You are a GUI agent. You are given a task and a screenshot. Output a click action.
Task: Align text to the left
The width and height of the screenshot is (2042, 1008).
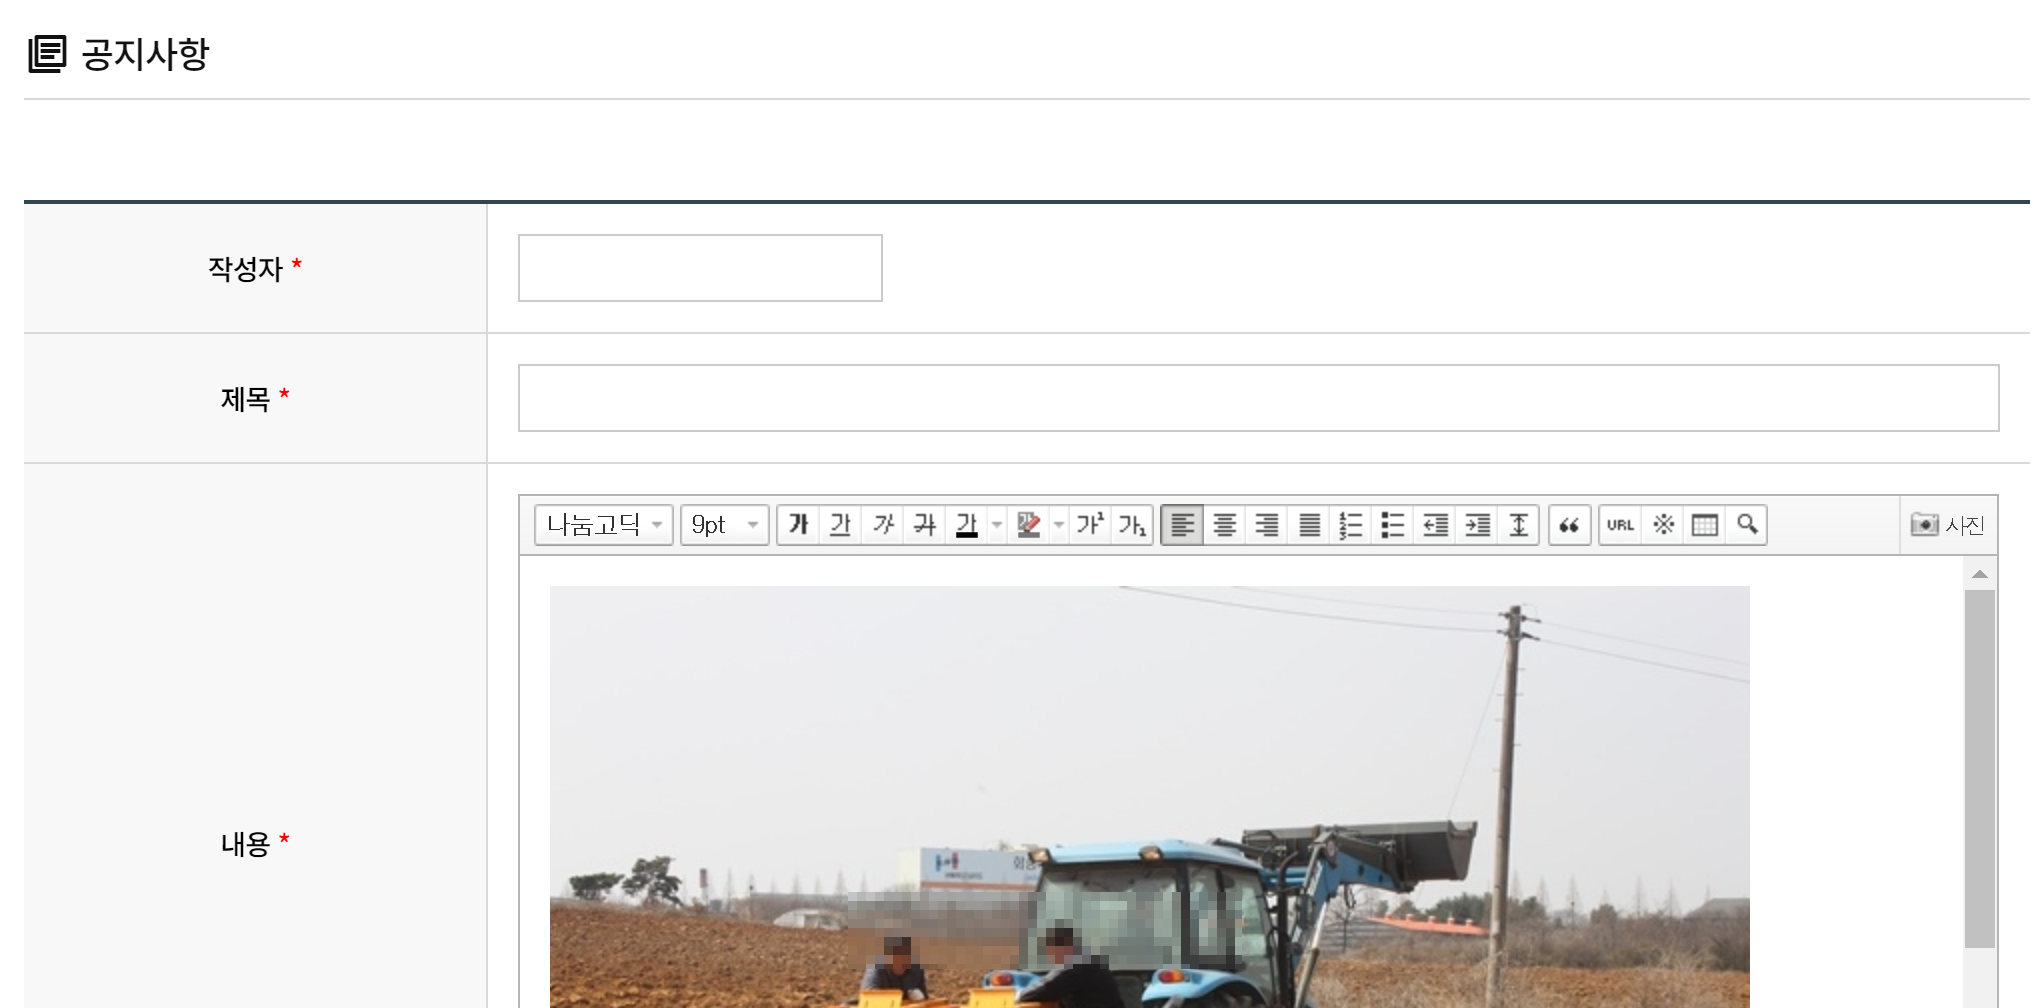1182,525
